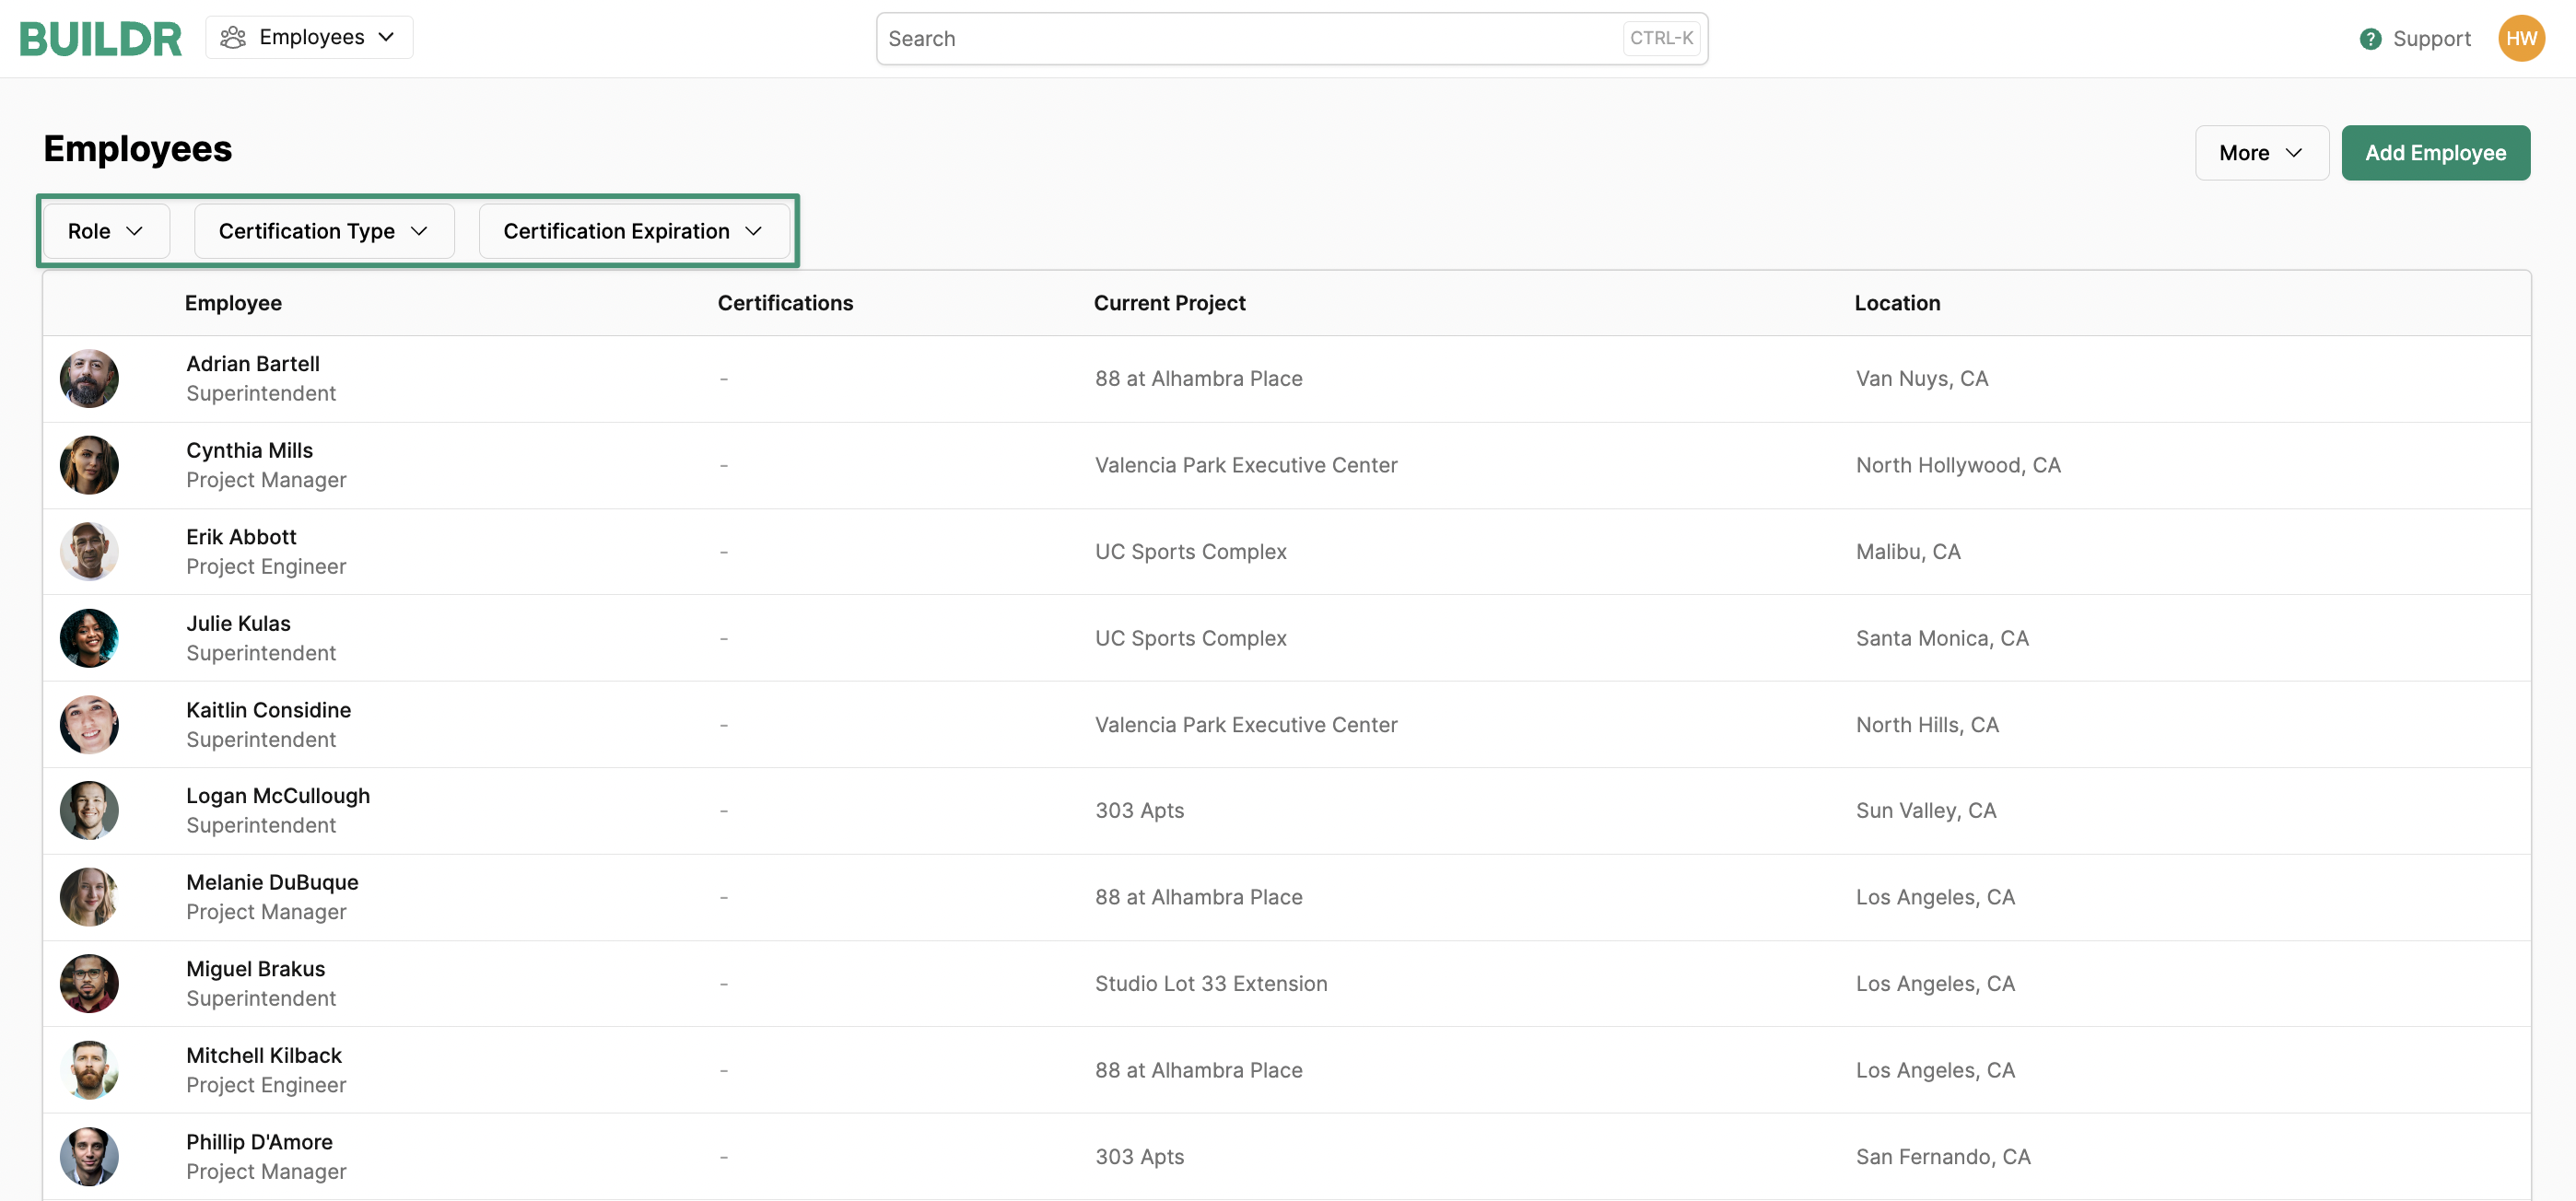Viewport: 2576px width, 1201px height.
Task: Select the Erik Abbott name
Action: click(x=241, y=537)
